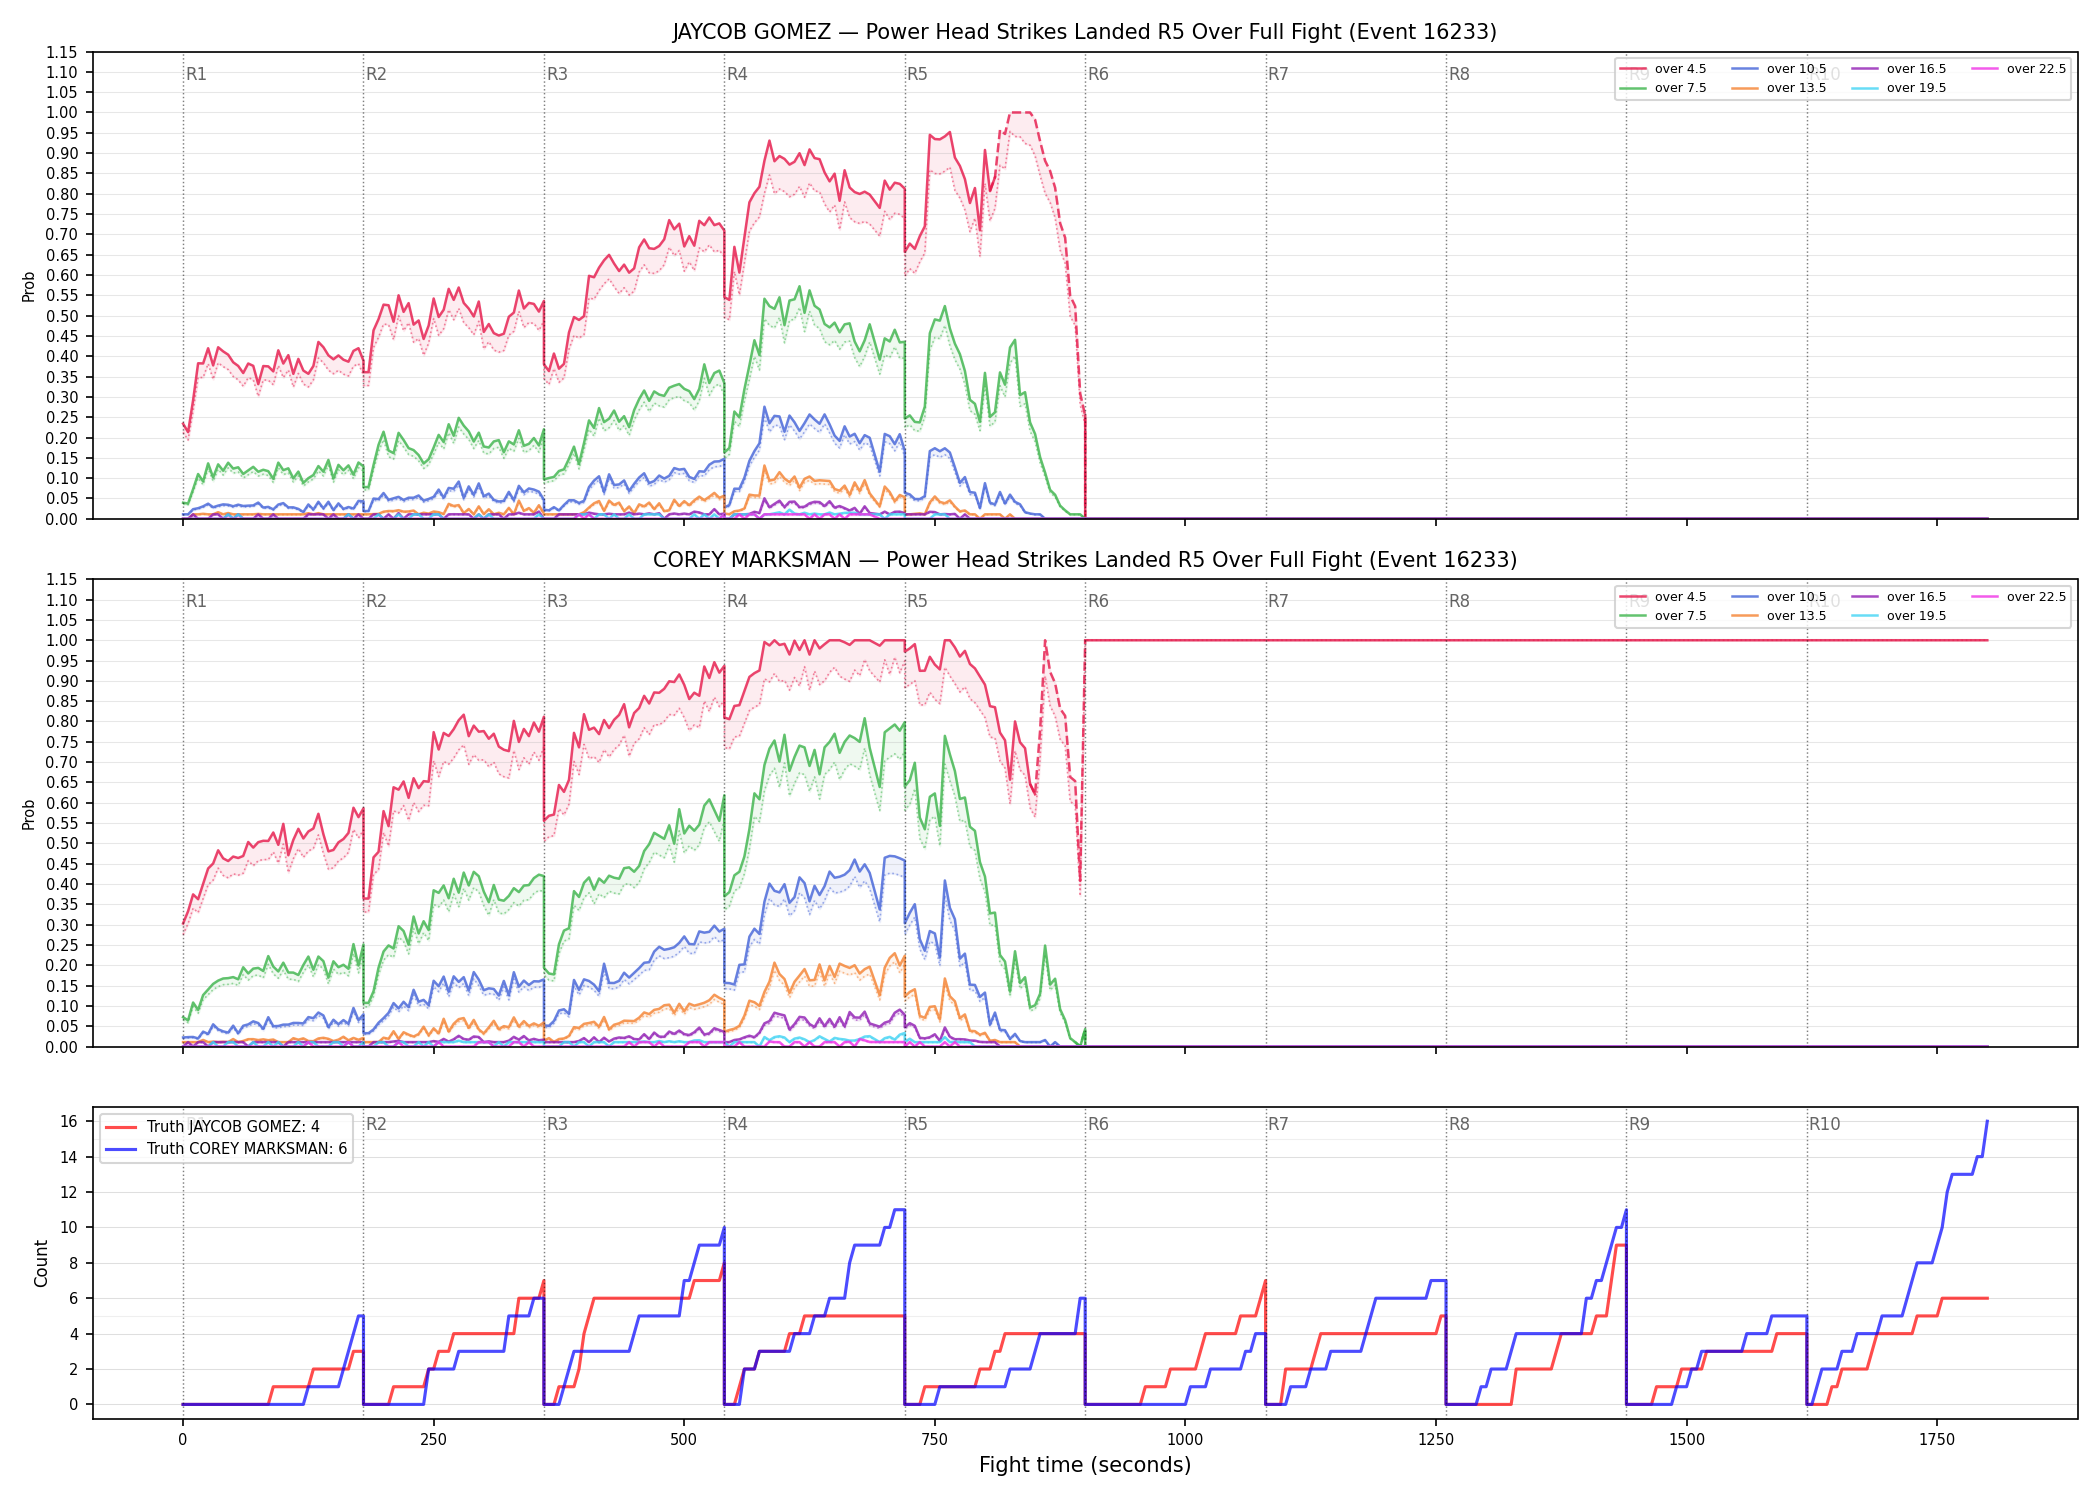
Task: Click the R7 round marker in Gomez chart
Action: (1278, 74)
